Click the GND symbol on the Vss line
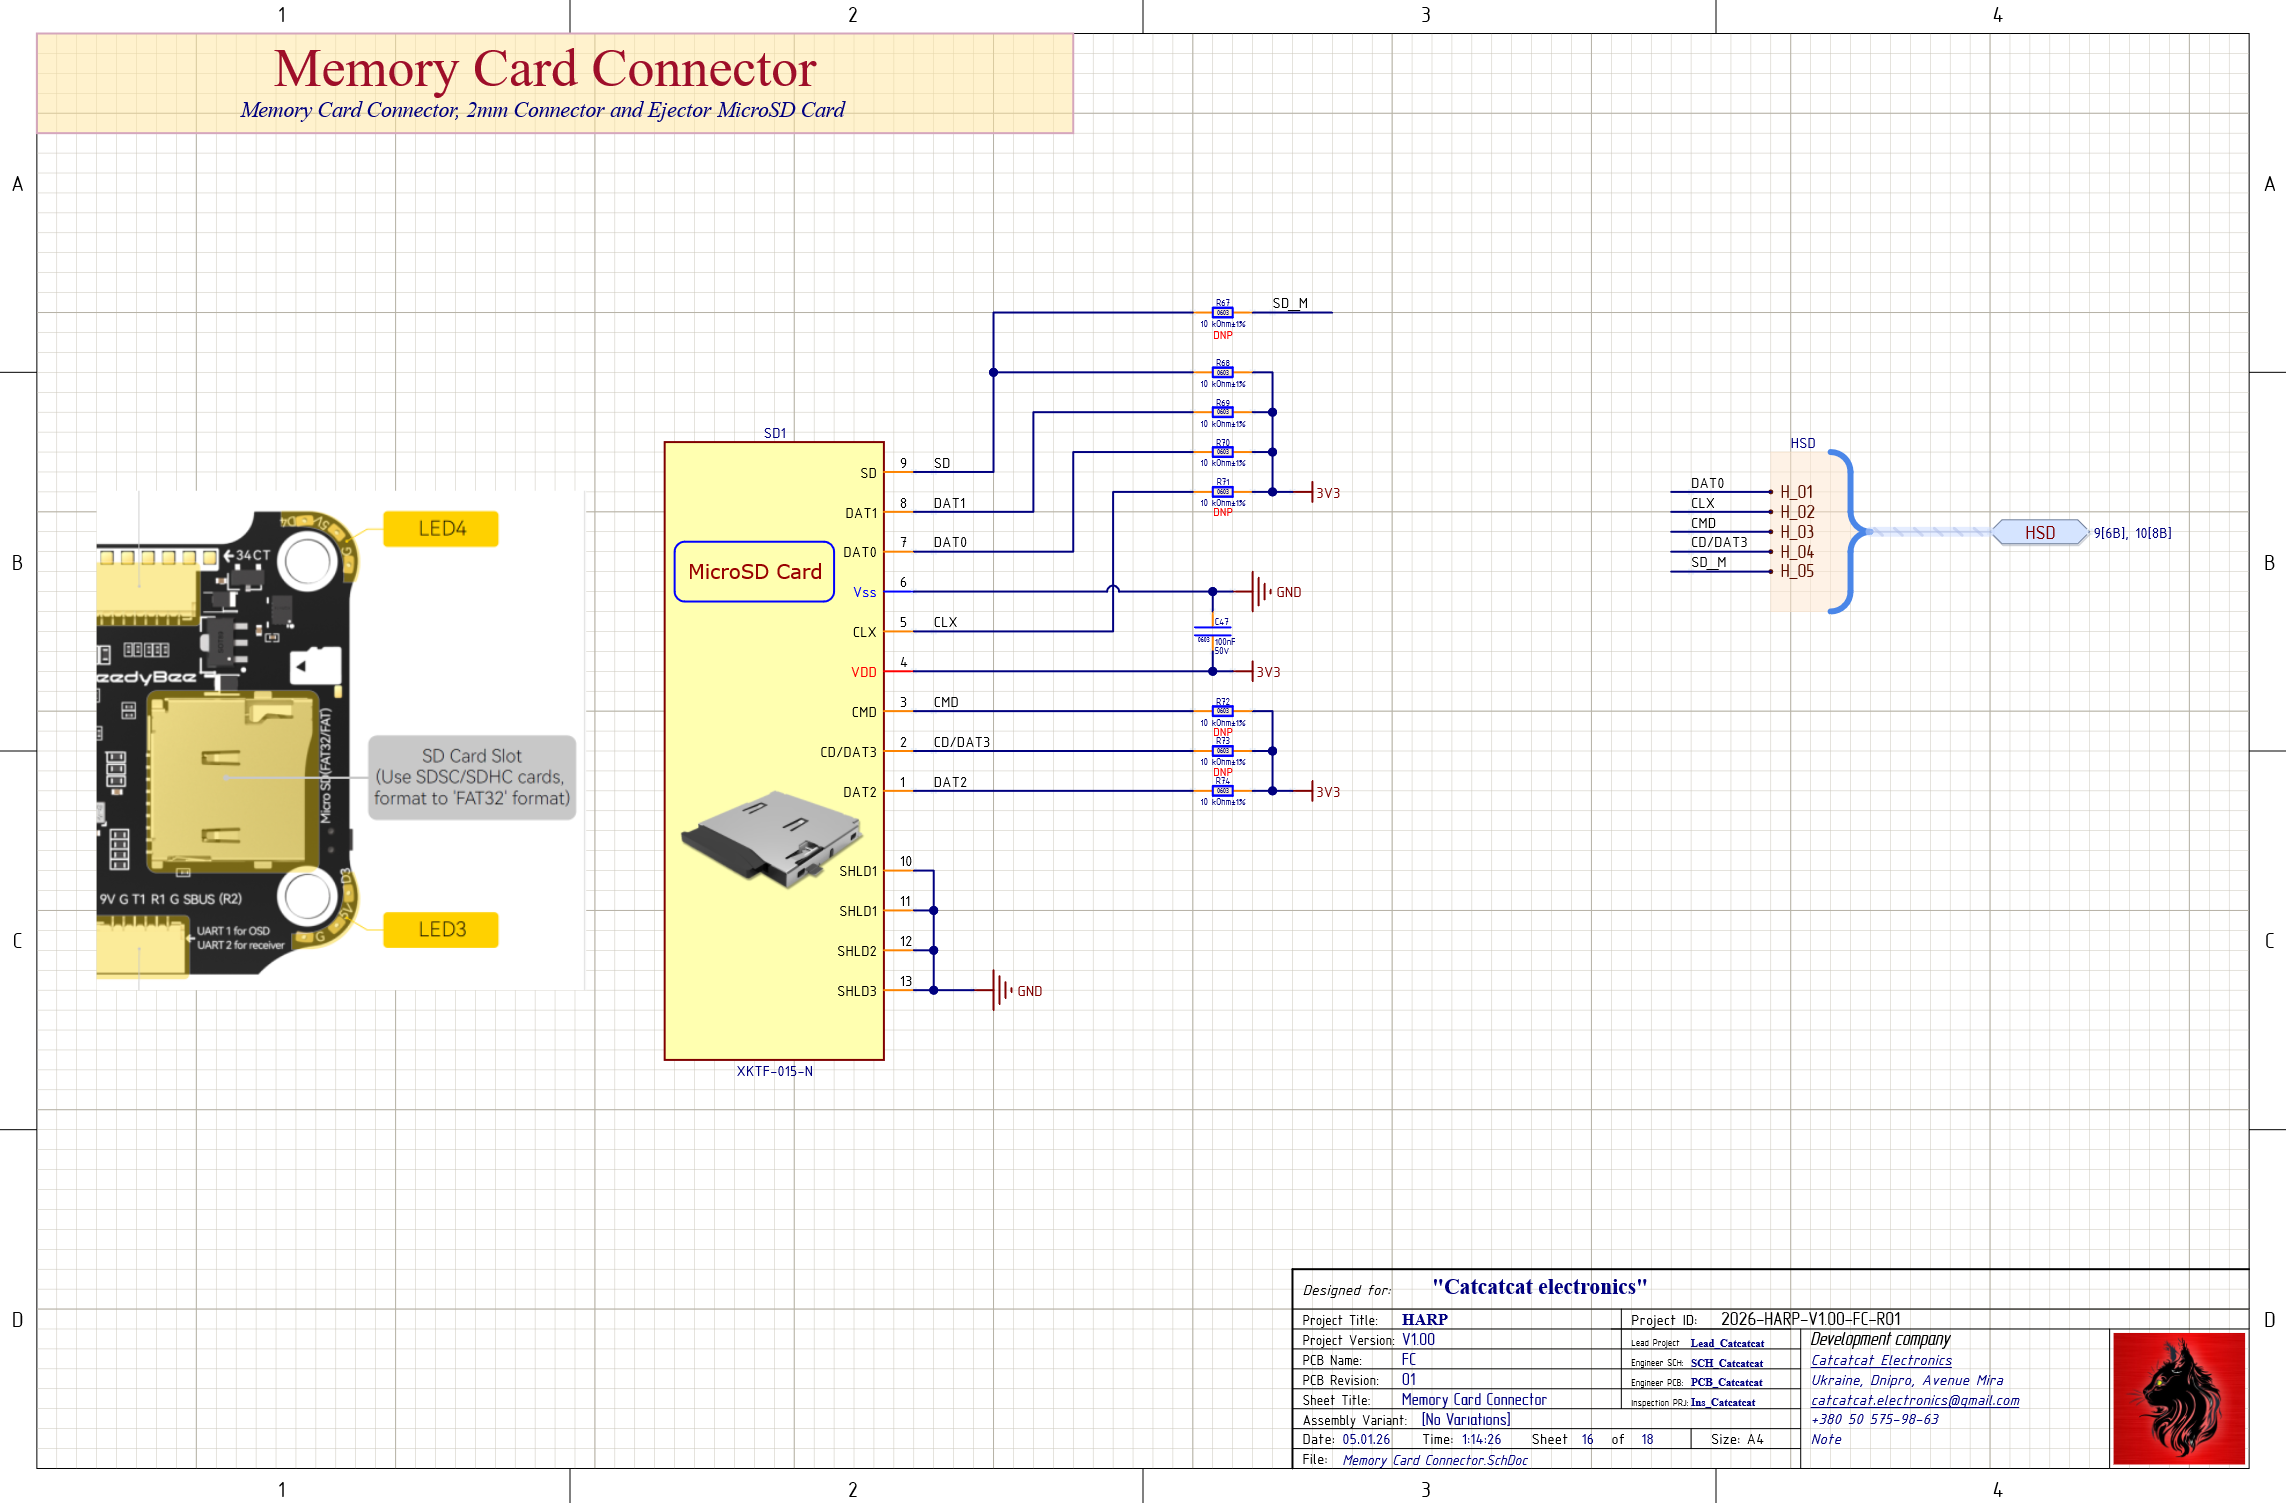Screen dimensions: 2286x1503 tap(1262, 592)
